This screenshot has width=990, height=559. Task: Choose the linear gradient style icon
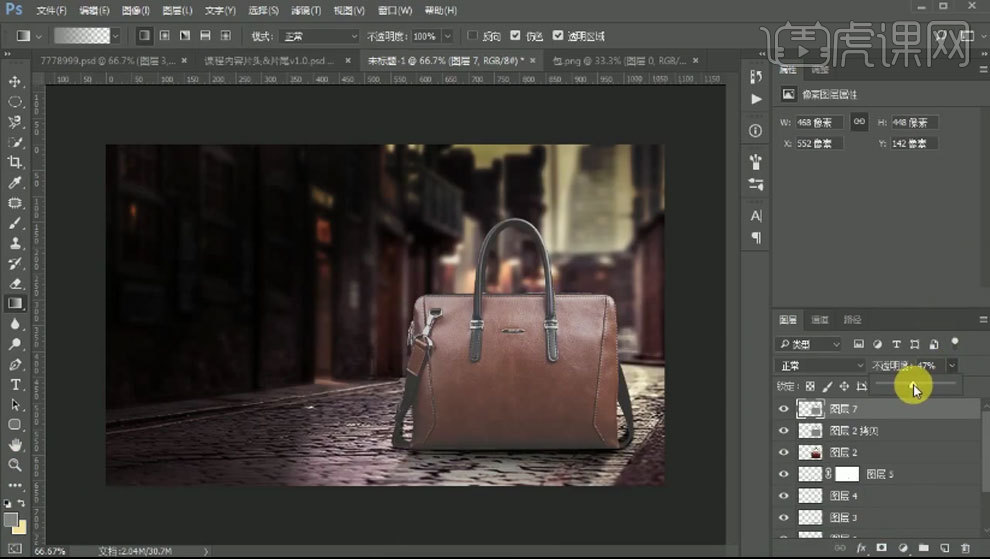[x=144, y=35]
